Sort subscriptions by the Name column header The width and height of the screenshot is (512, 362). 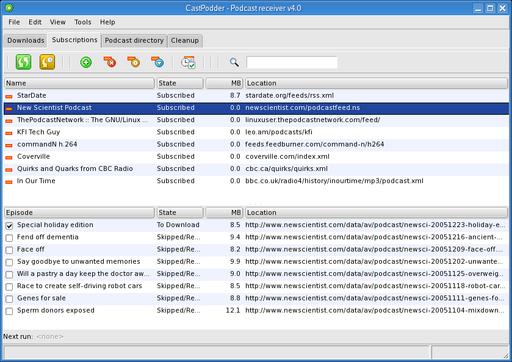[x=79, y=83]
